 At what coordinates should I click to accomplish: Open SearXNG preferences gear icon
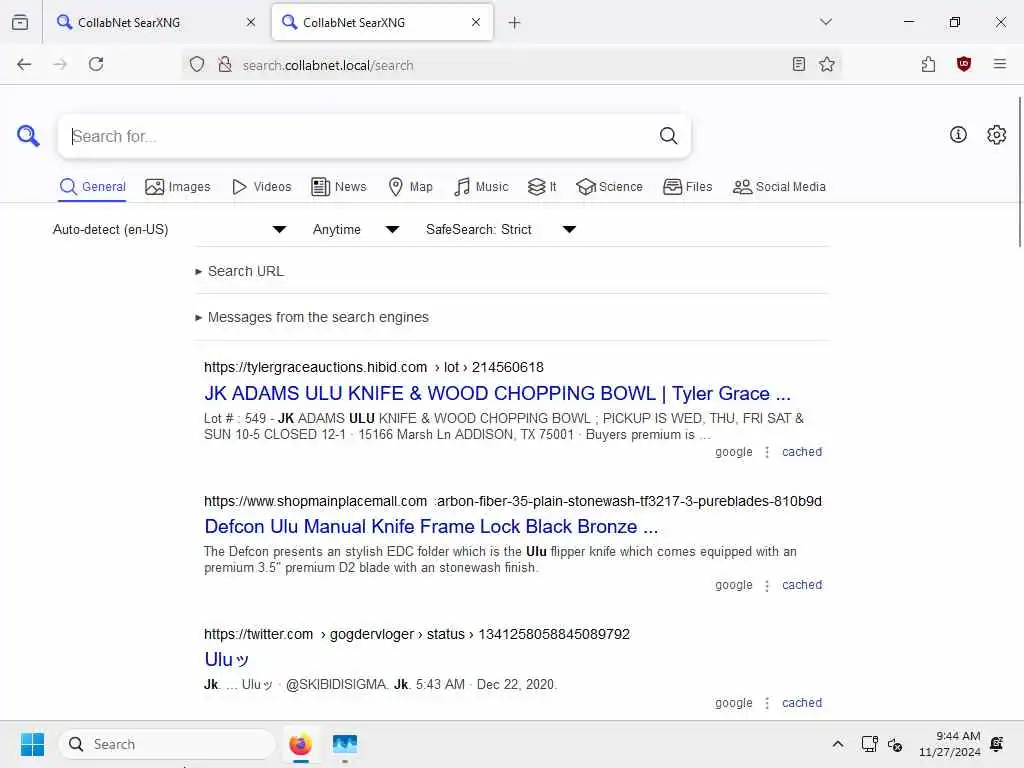(x=997, y=135)
